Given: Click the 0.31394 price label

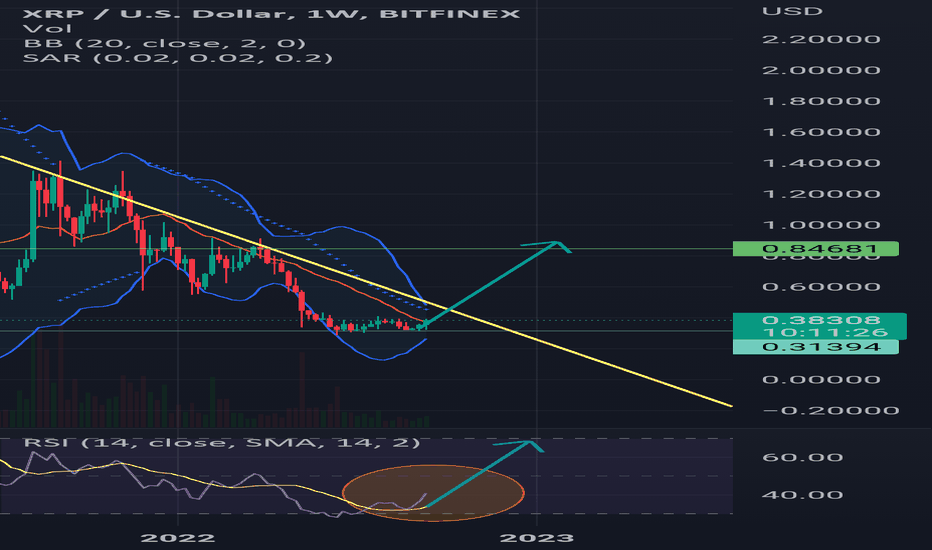Looking at the screenshot, I should (x=816, y=347).
